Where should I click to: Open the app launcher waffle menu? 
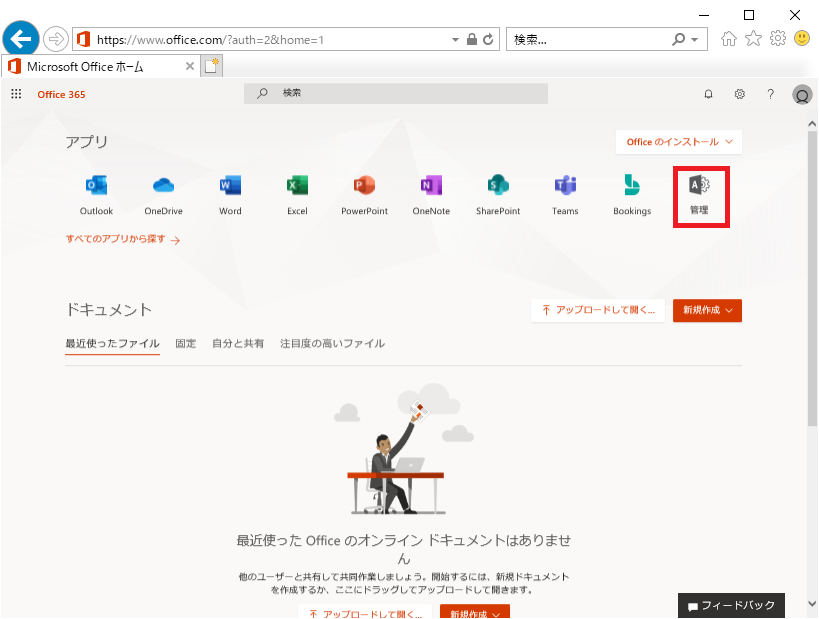click(16, 94)
